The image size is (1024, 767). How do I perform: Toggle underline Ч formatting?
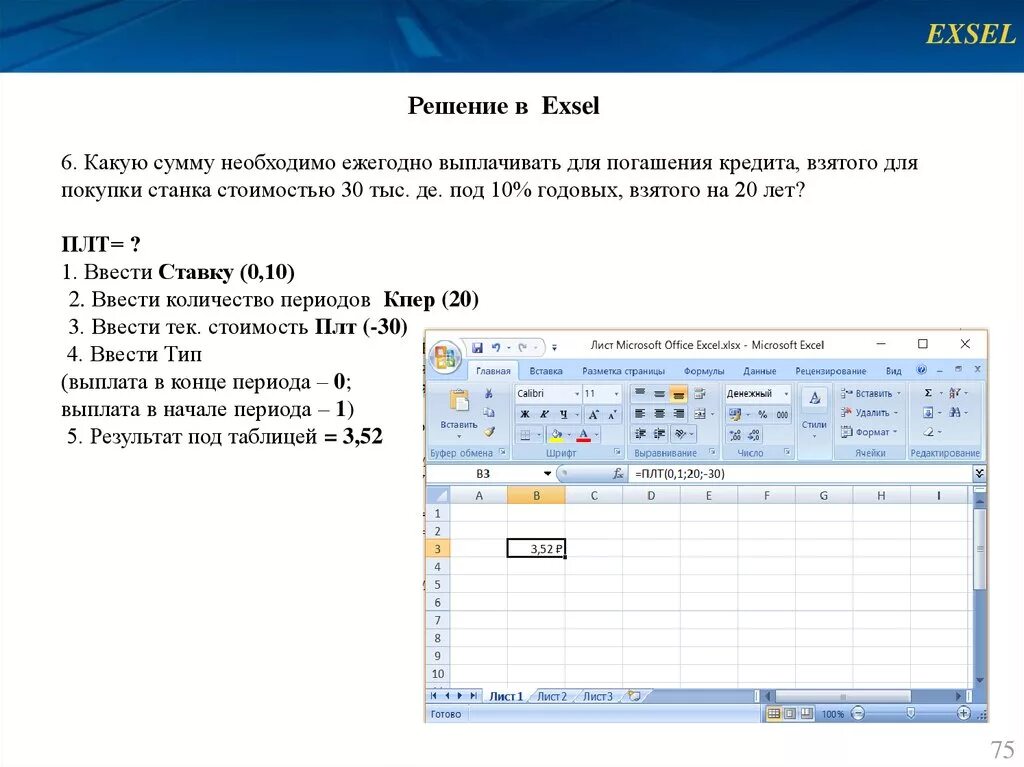(563, 414)
